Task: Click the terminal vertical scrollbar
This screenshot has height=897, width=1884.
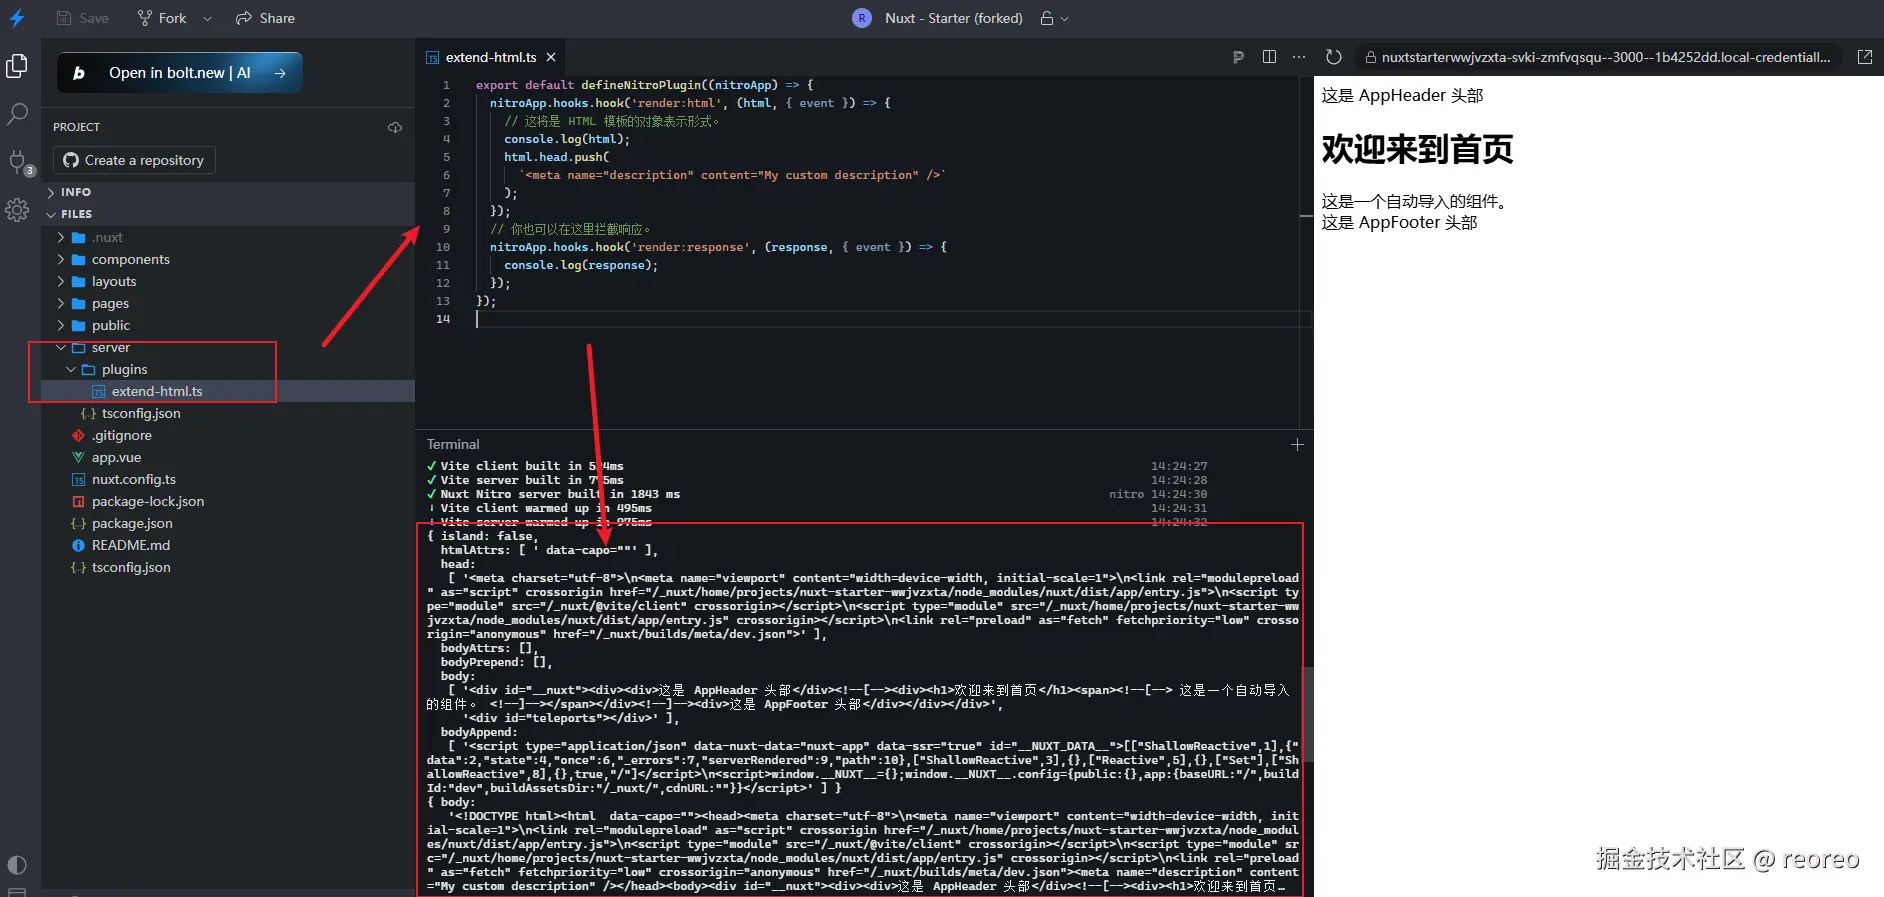Action: click(1307, 714)
